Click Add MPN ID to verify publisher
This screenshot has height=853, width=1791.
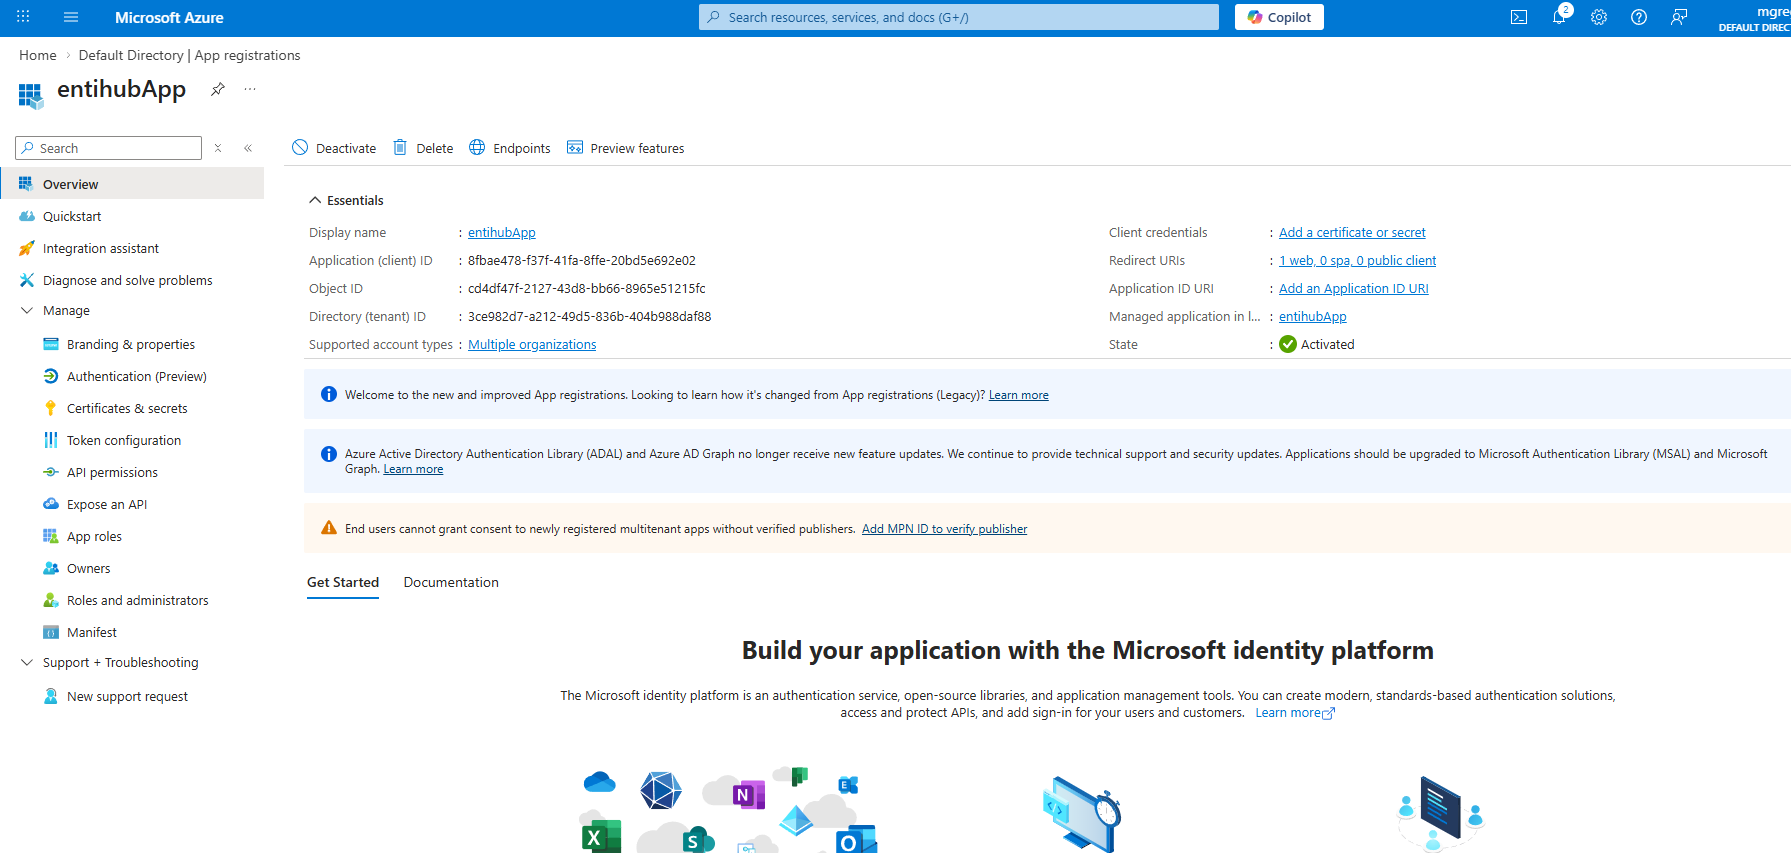944,529
